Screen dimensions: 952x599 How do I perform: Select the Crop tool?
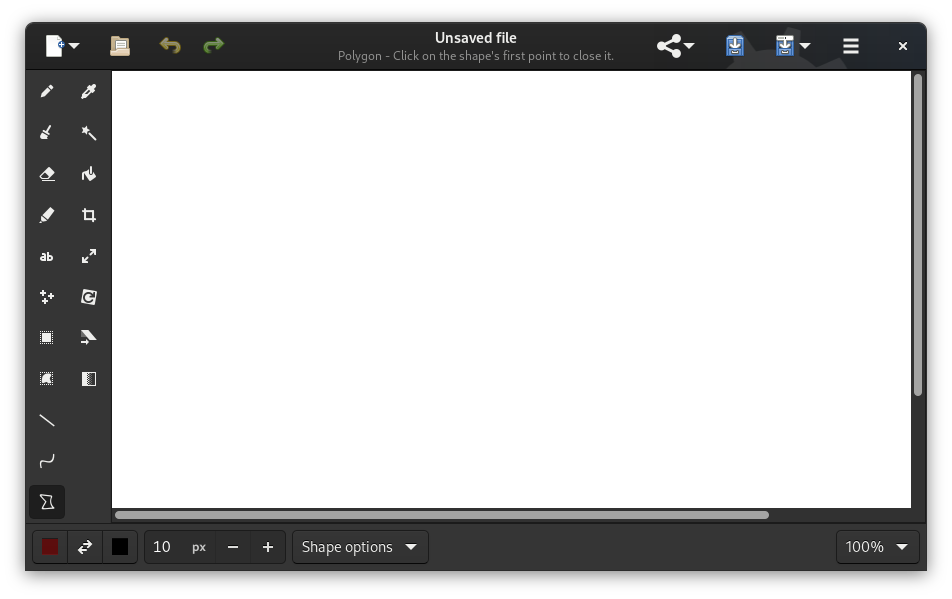point(89,215)
